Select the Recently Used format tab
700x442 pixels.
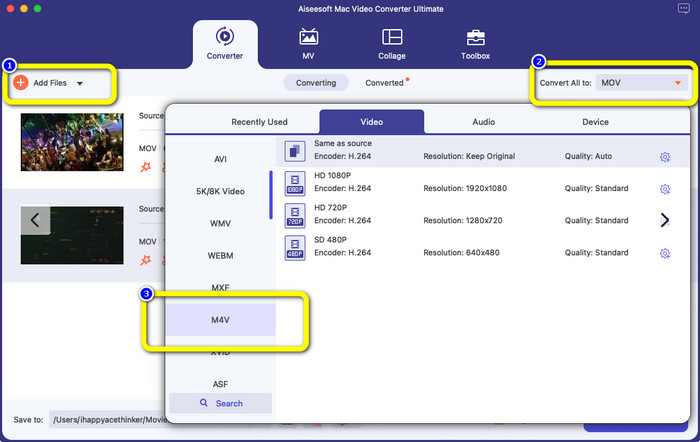pyautogui.click(x=259, y=122)
